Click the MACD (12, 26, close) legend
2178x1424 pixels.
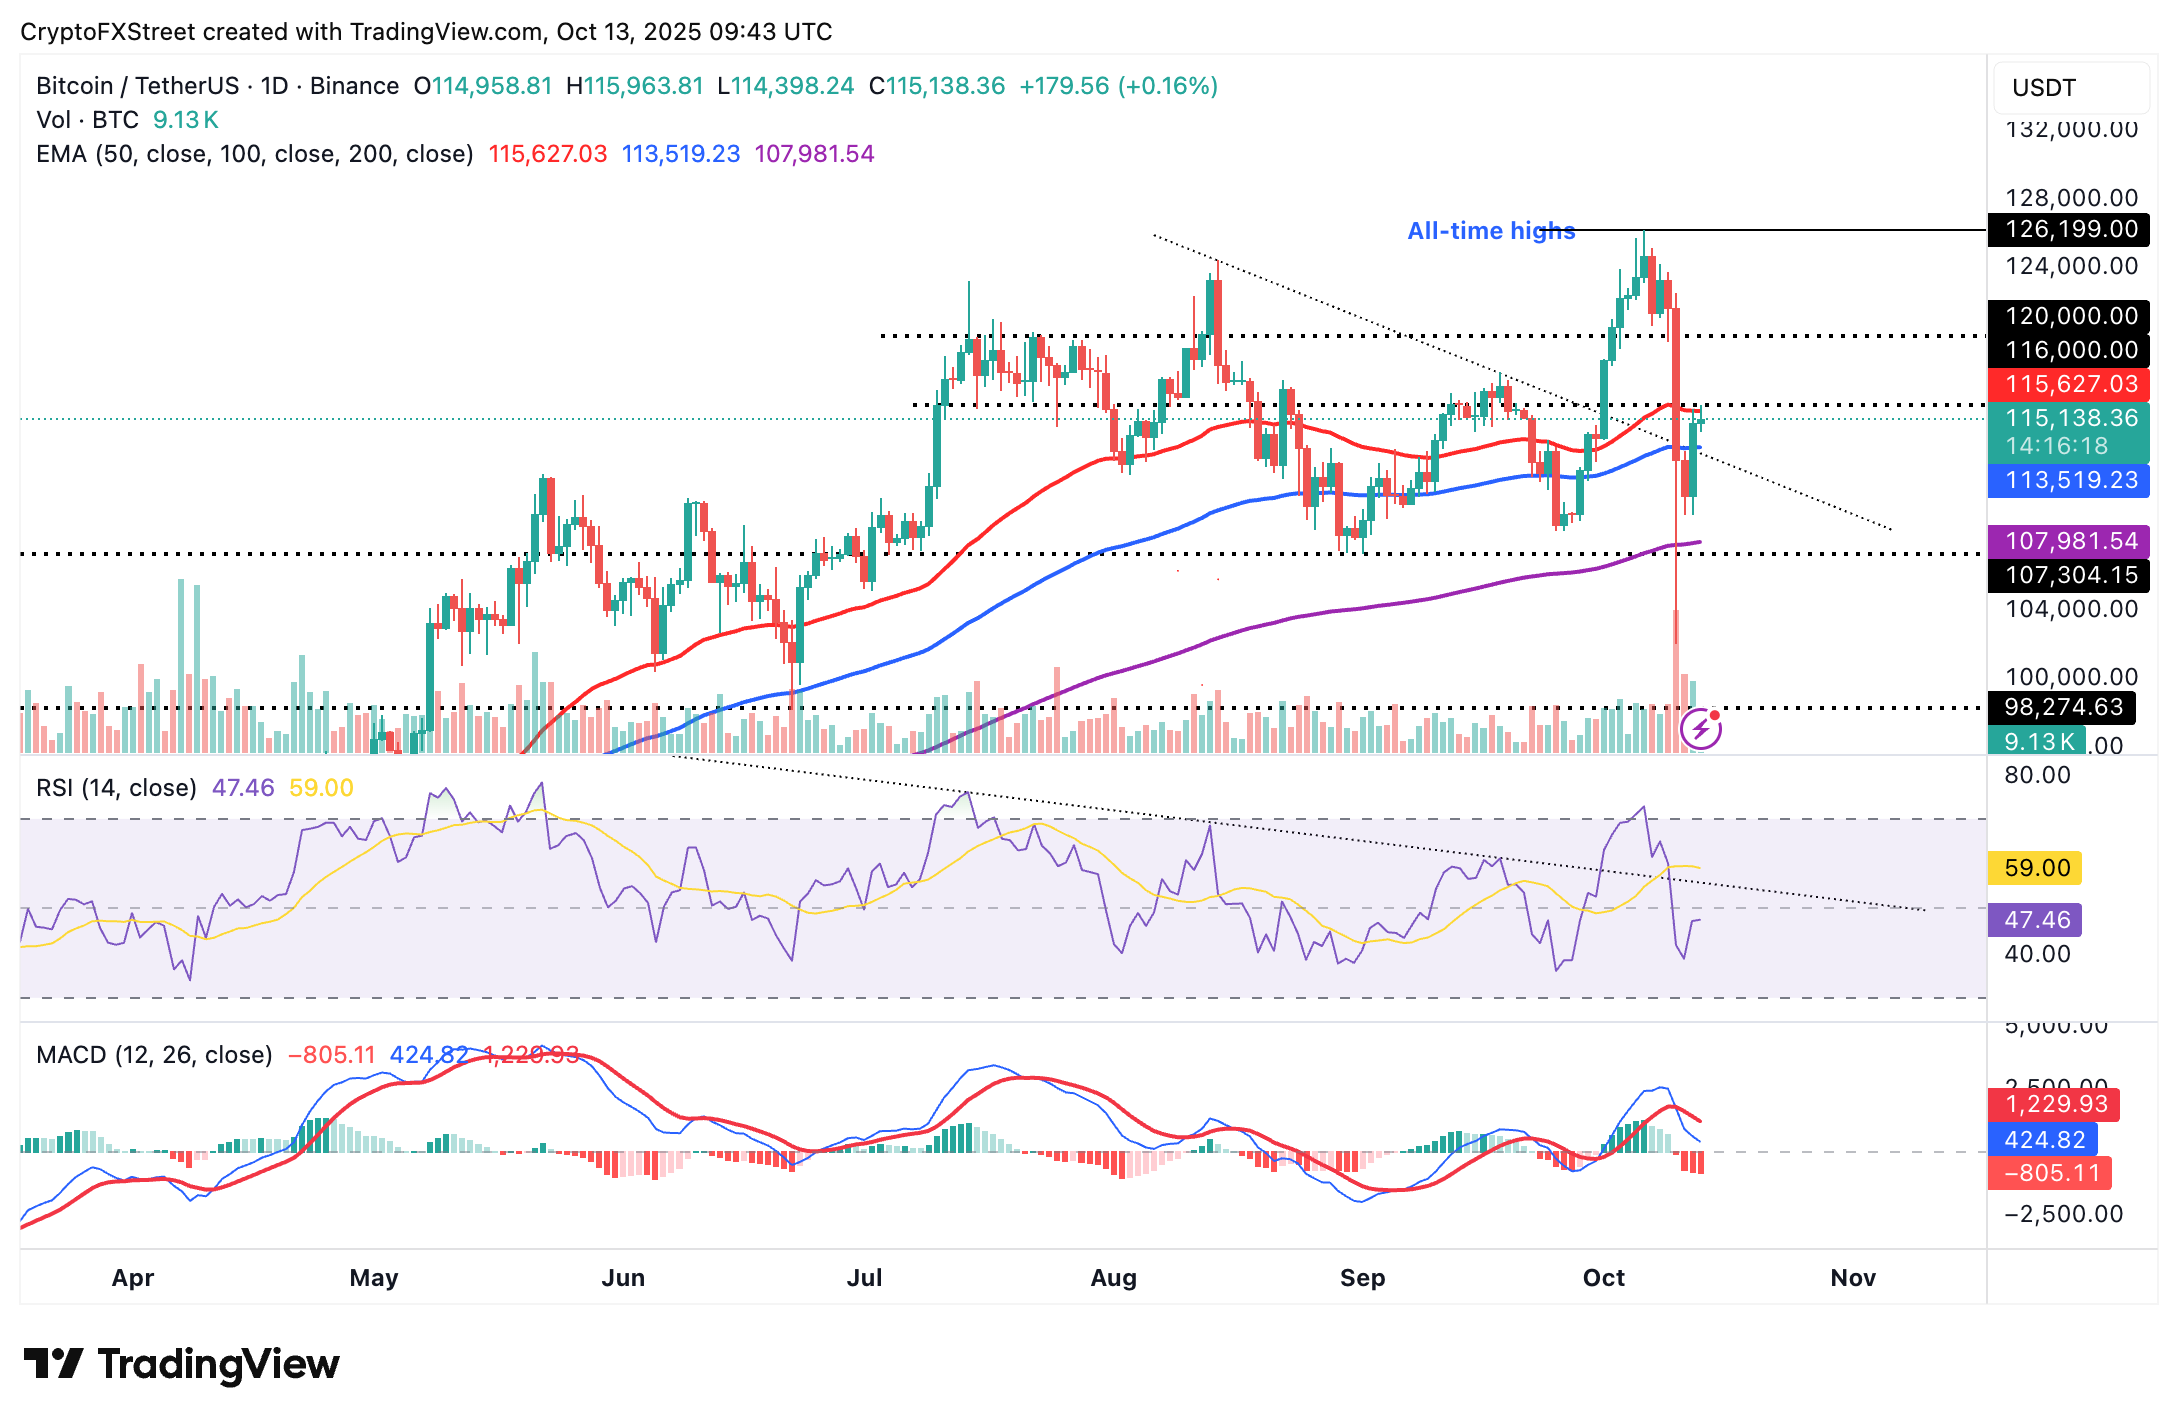tap(154, 1055)
